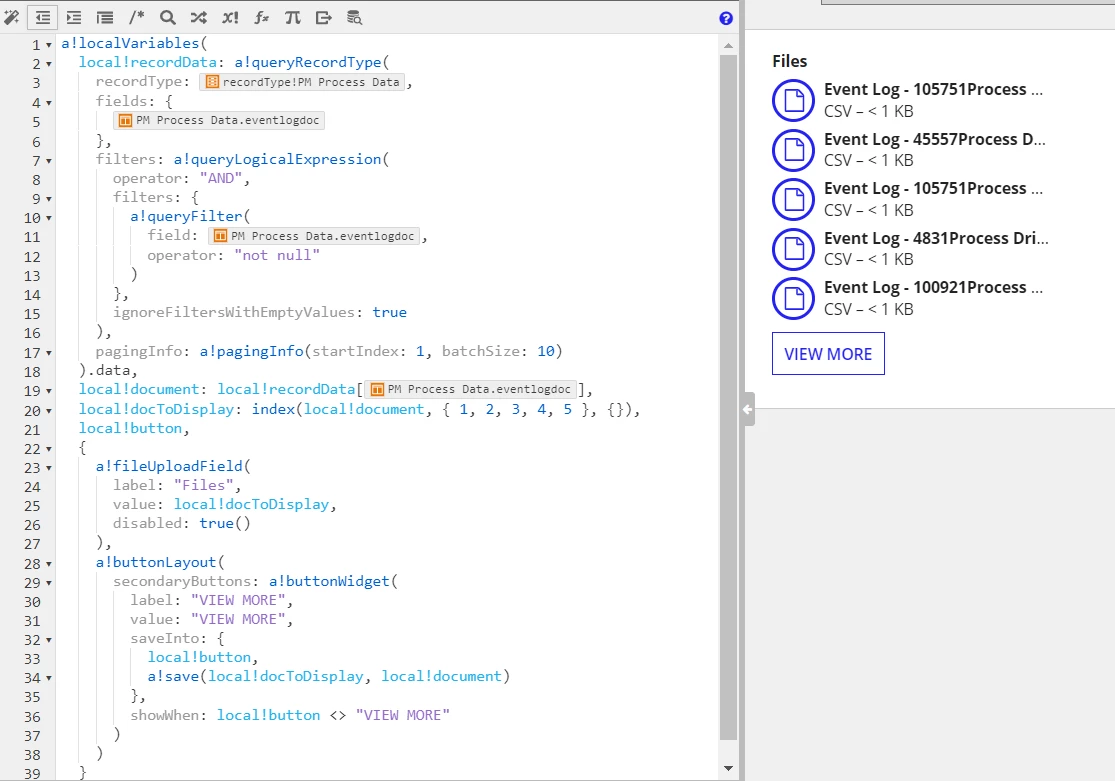The width and height of the screenshot is (1115, 781).
Task: Collapse a!queryLogicalExpression at line 7
Action: point(48,161)
